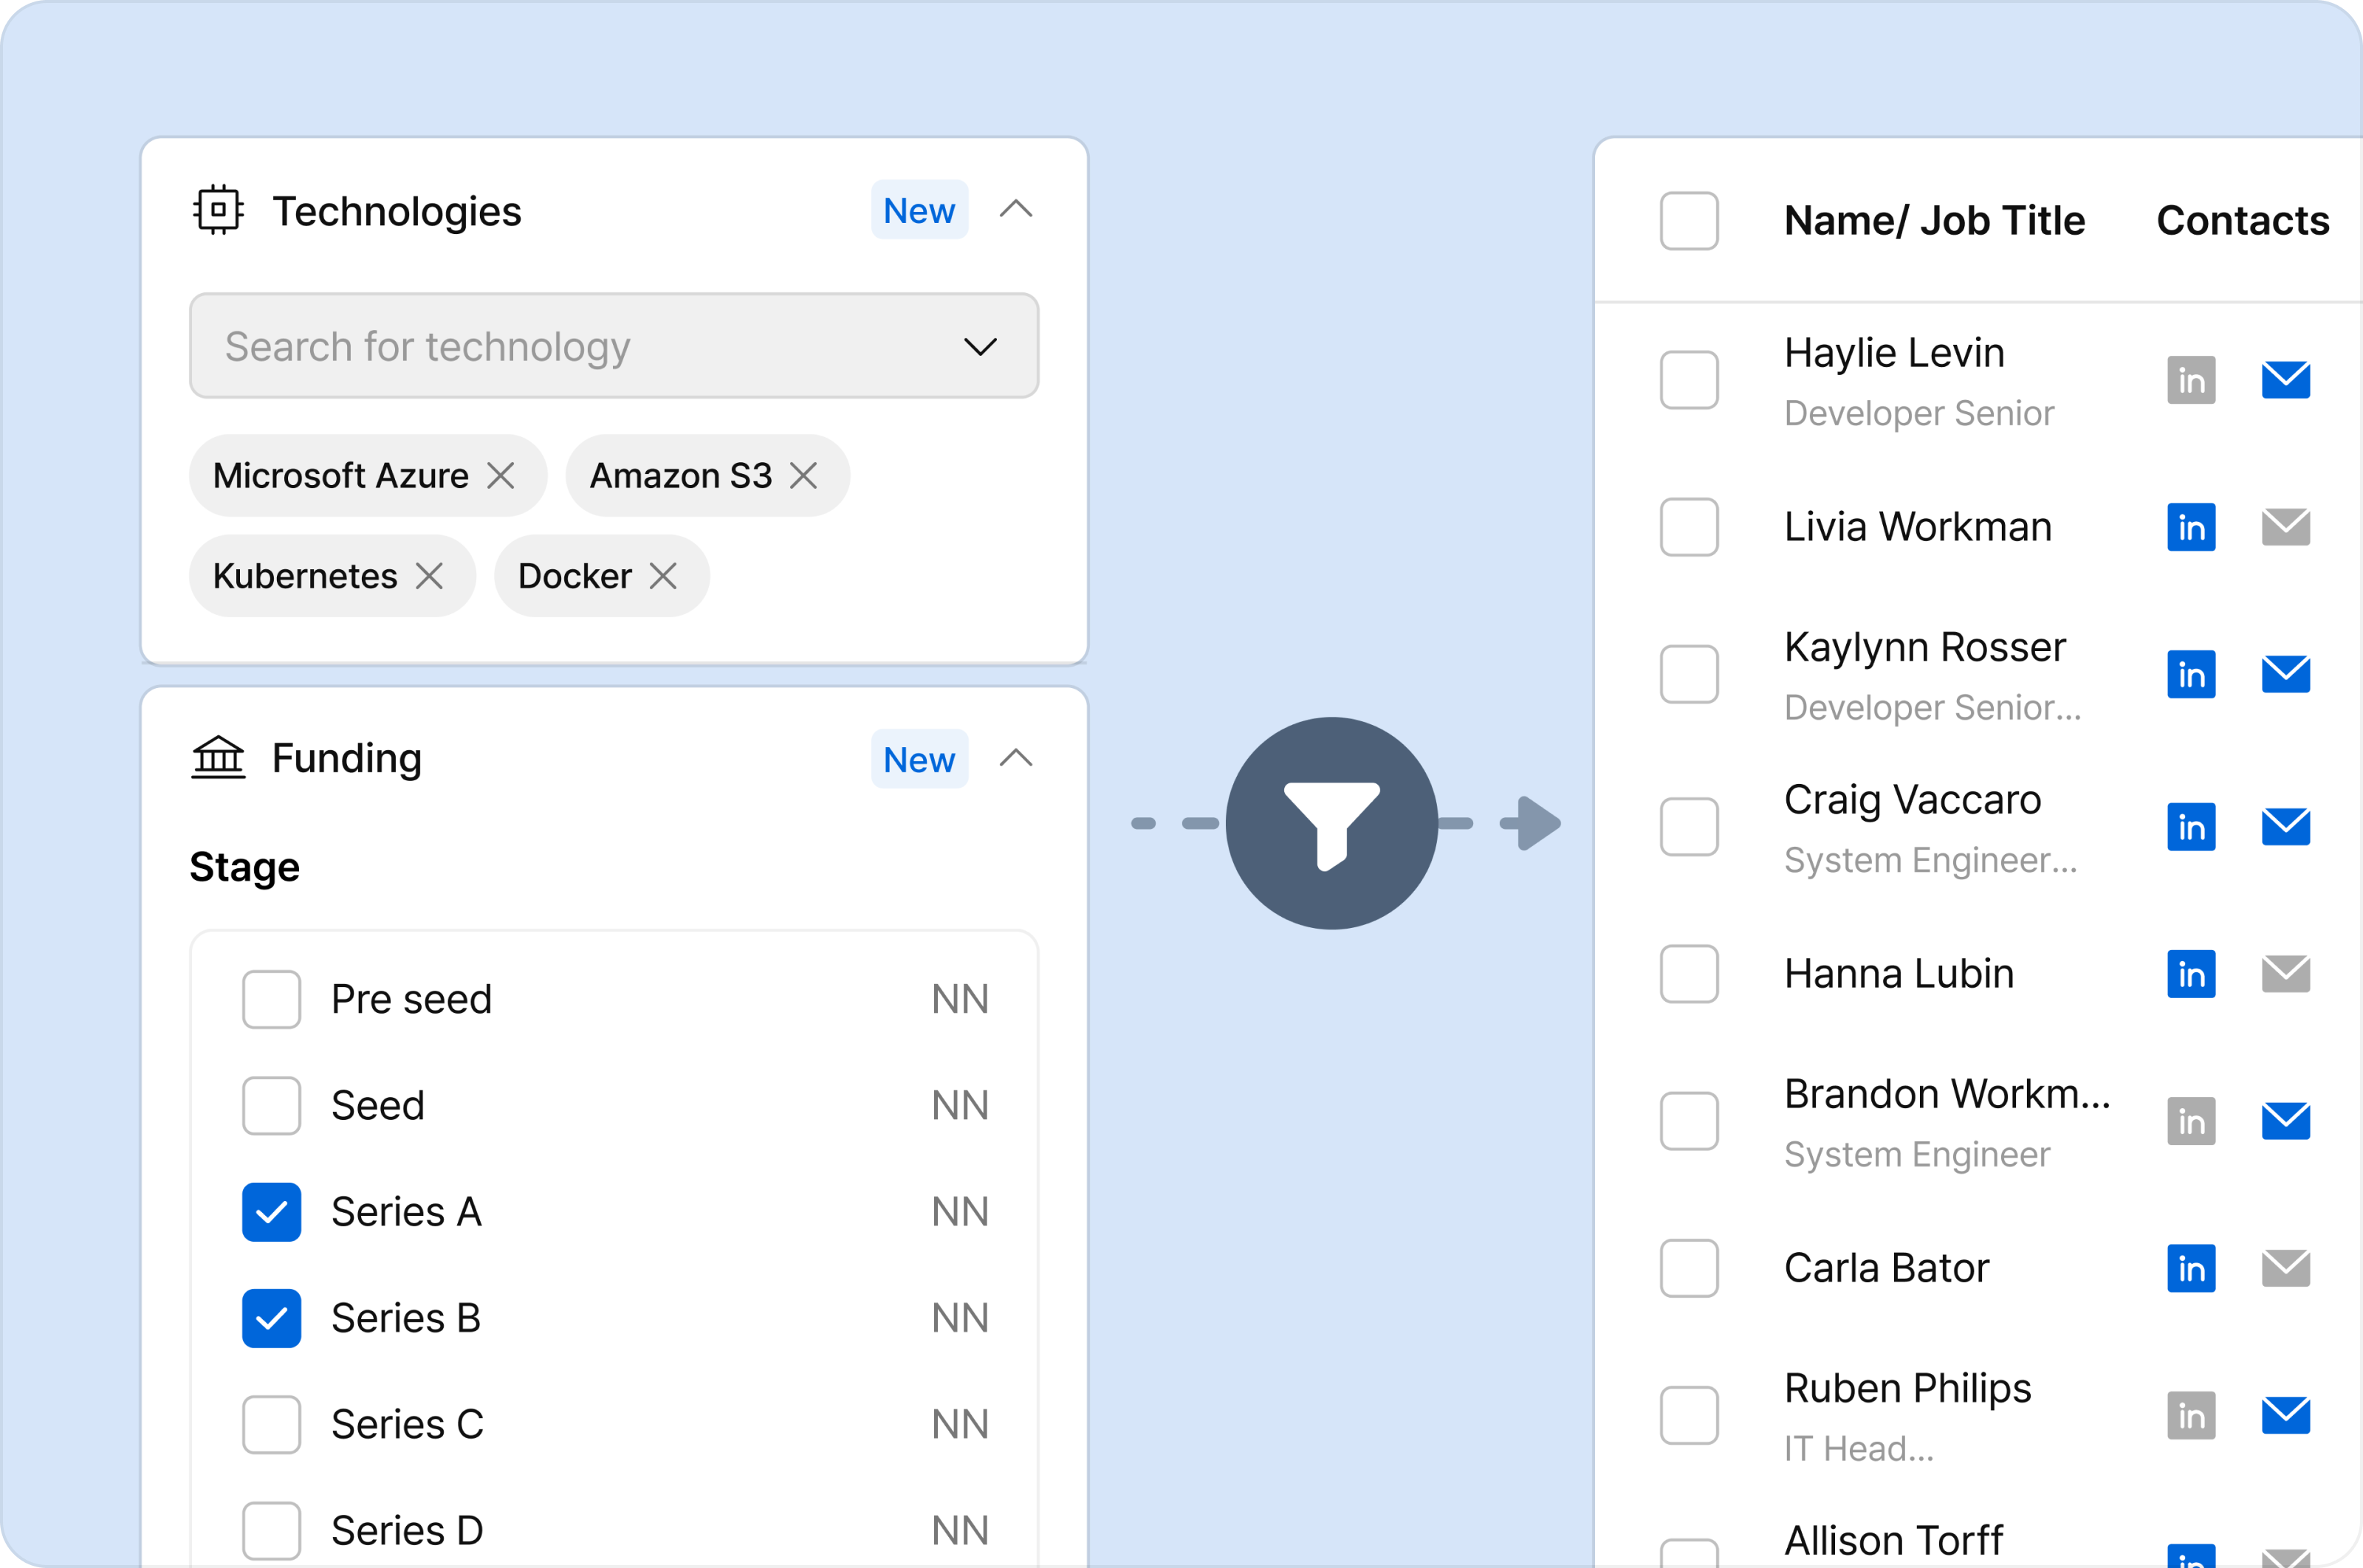Click the Contacts column header
The height and width of the screenshot is (1568, 2363).
(2243, 221)
